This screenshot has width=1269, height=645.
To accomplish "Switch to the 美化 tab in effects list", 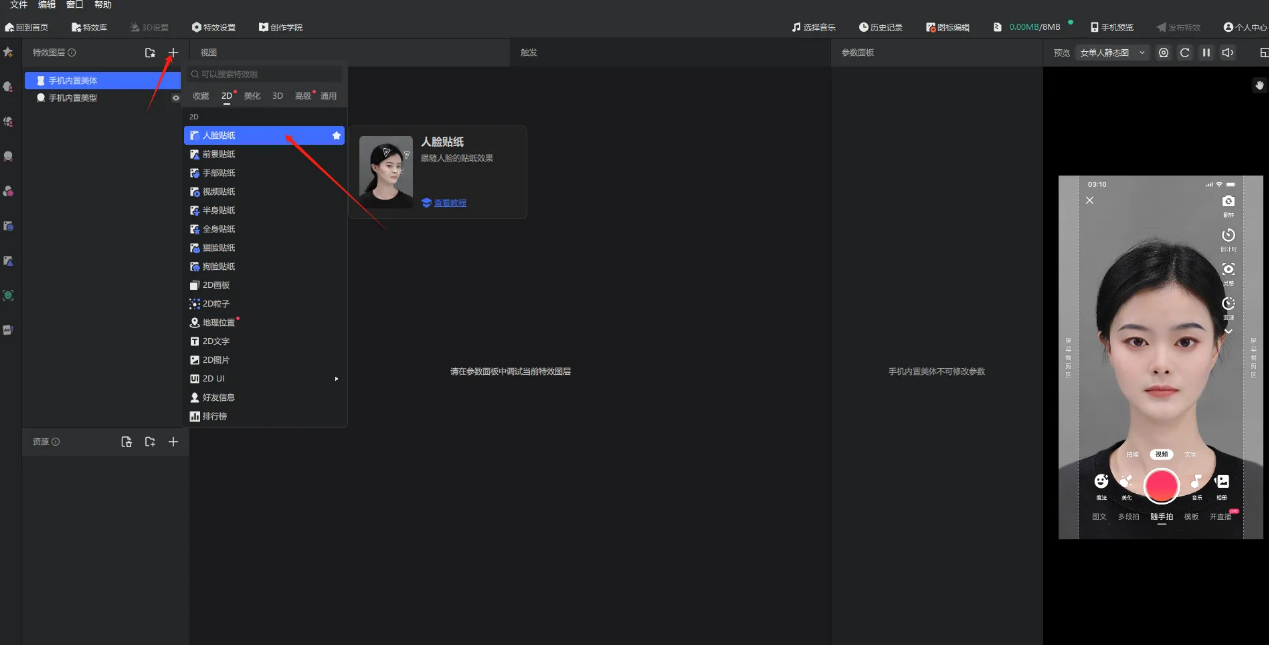I will 252,96.
